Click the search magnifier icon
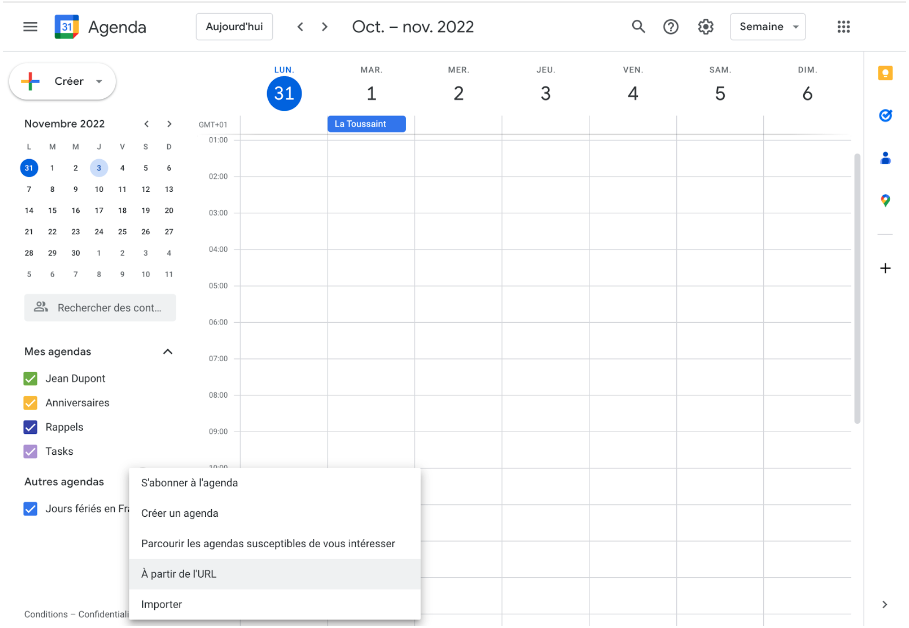Image resolution: width=909 pixels, height=628 pixels. (638, 27)
